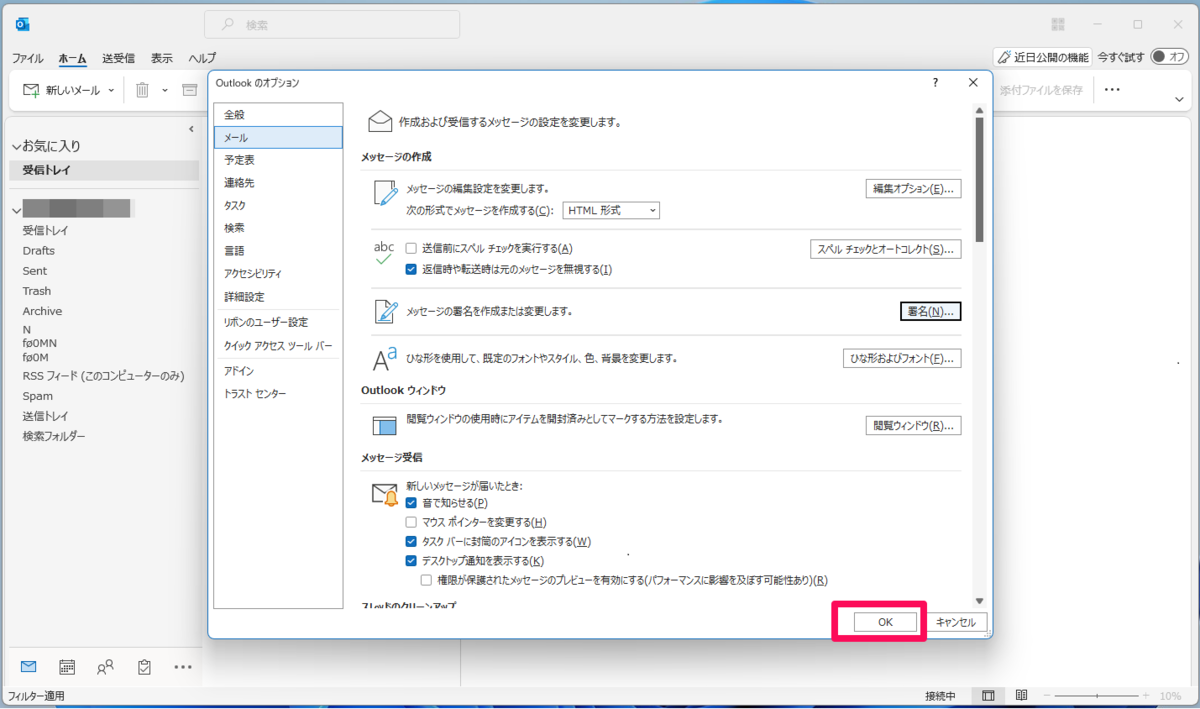Open more navigation options ellipsis
The height and width of the screenshot is (709, 1200).
182,666
